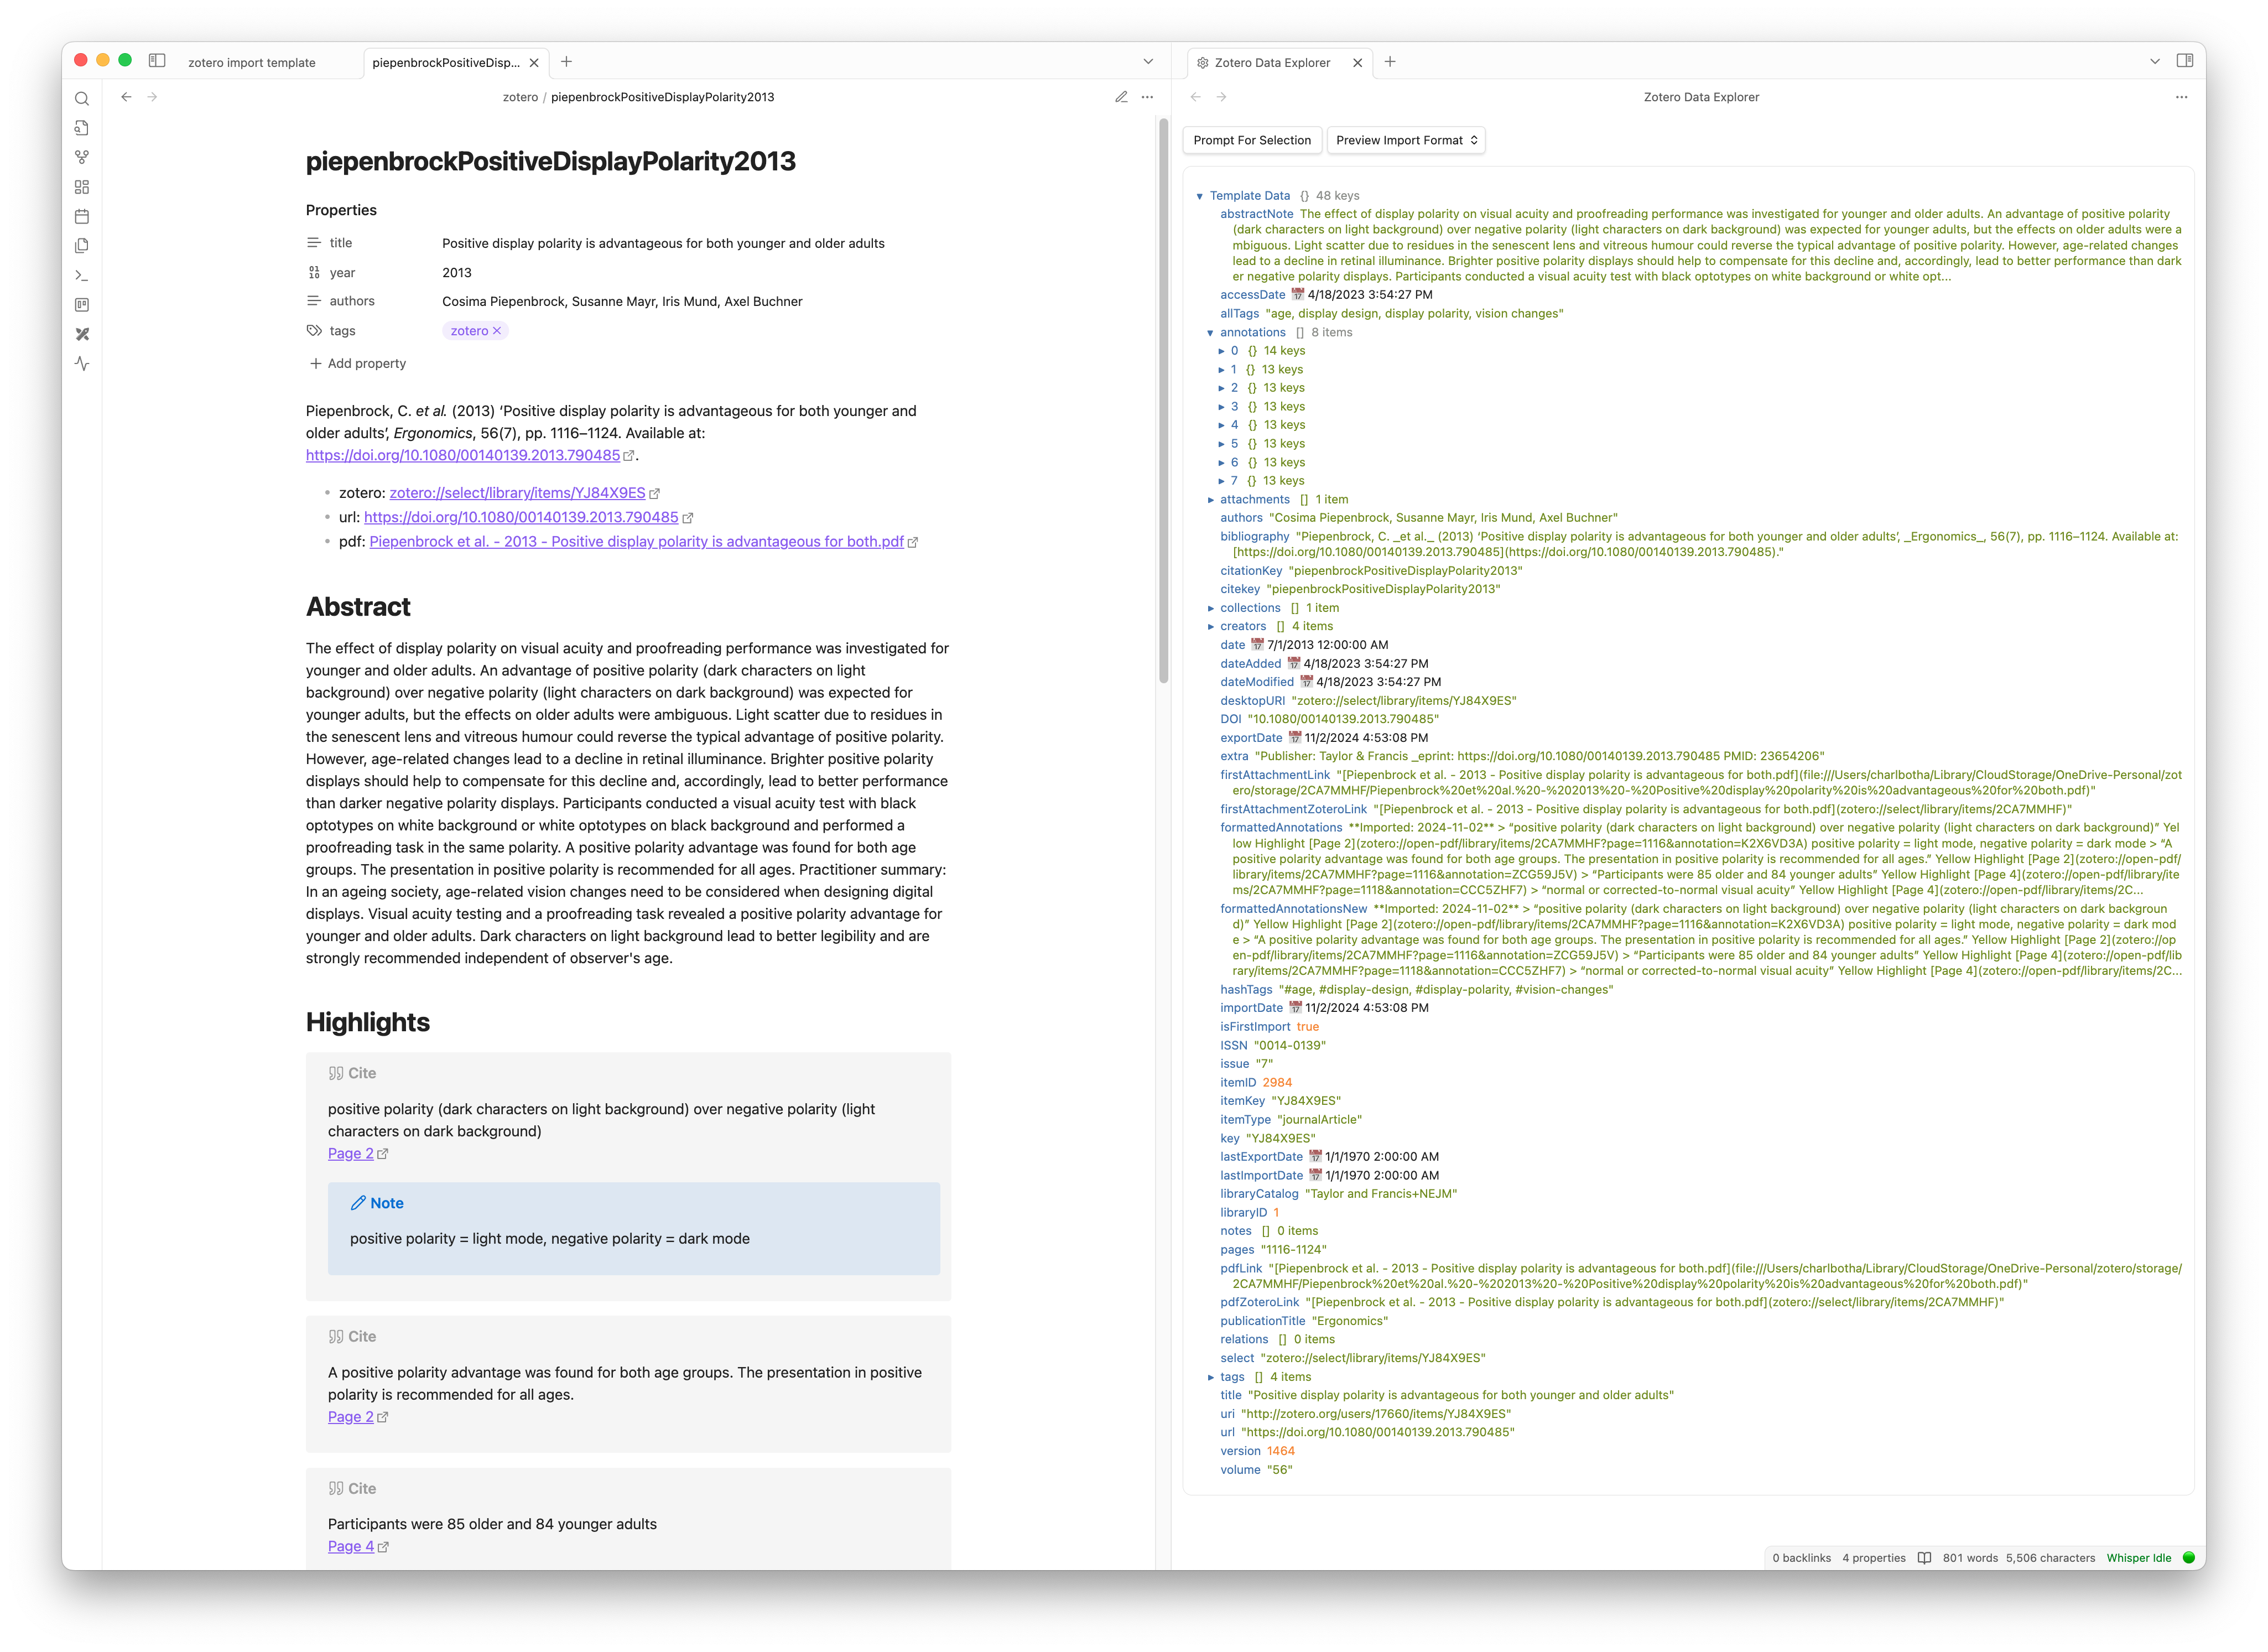
Task: Open the zotero://select library item link
Action: click(x=517, y=493)
